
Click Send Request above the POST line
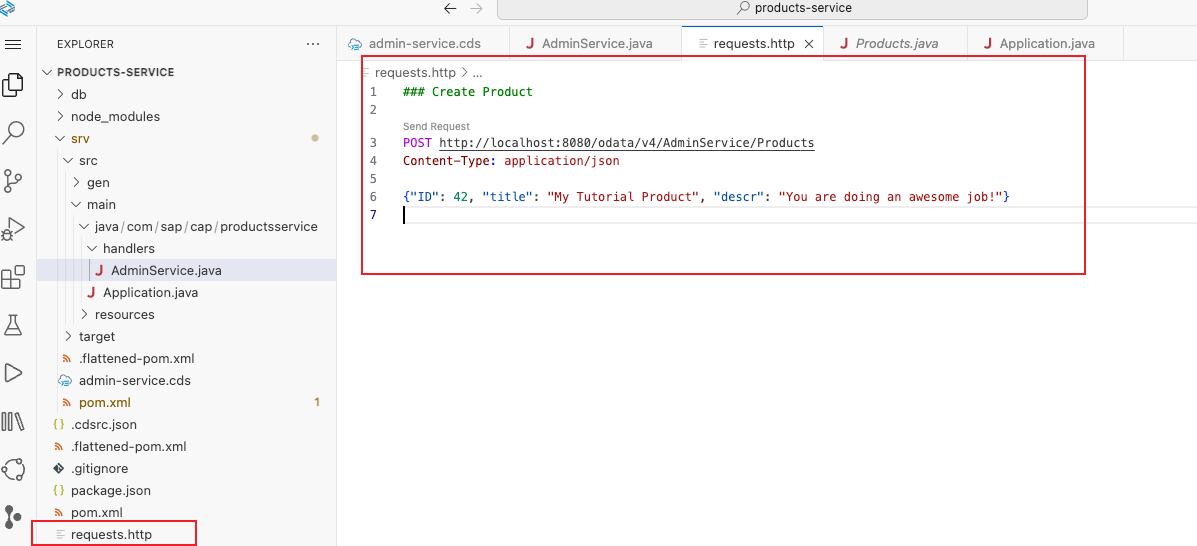click(x=436, y=127)
